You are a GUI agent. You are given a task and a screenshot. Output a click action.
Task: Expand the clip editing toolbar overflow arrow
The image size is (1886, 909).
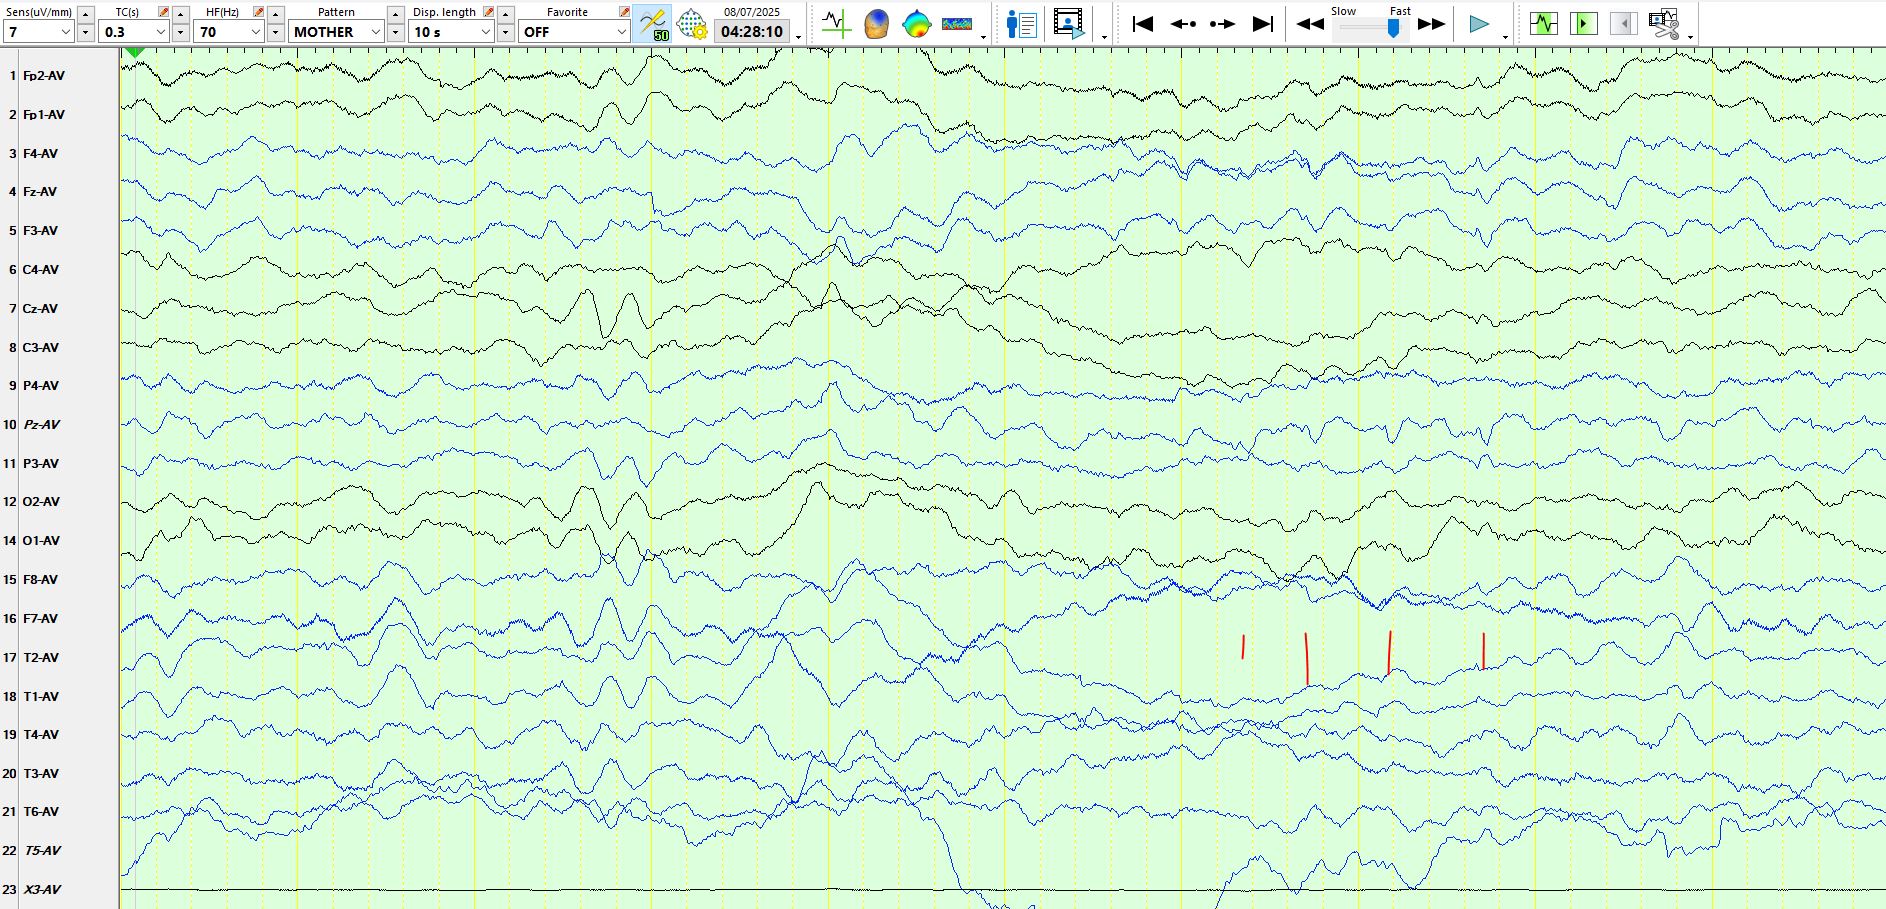pos(1690,37)
